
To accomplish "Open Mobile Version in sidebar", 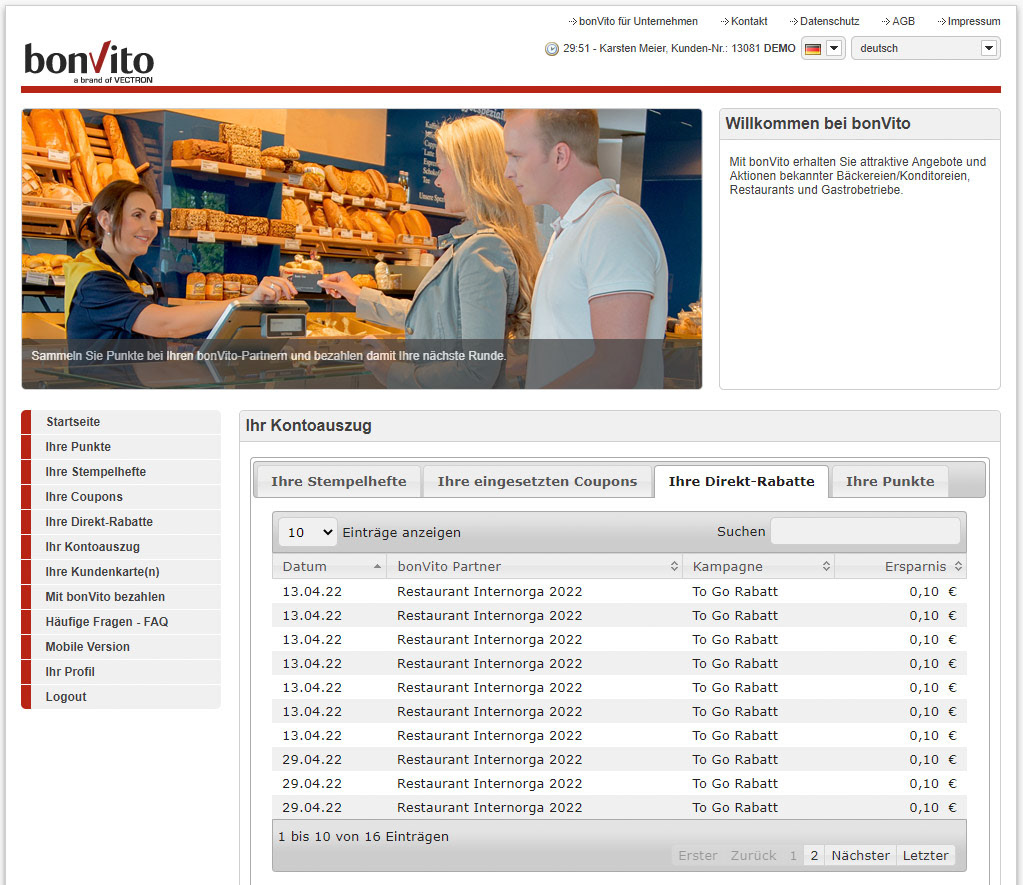I will pos(121,647).
